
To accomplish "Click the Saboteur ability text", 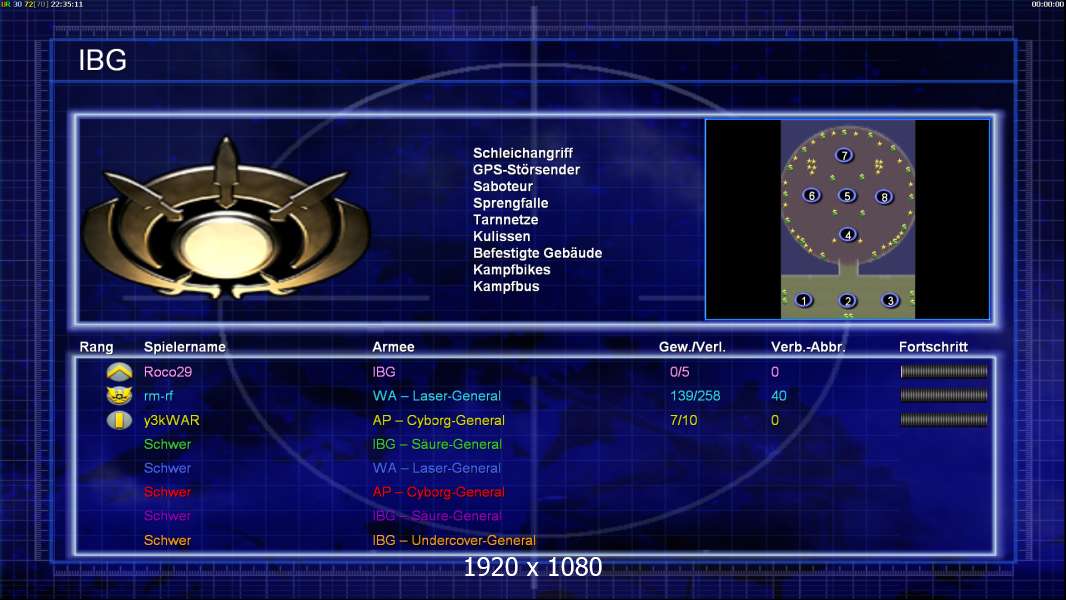I will coord(503,186).
